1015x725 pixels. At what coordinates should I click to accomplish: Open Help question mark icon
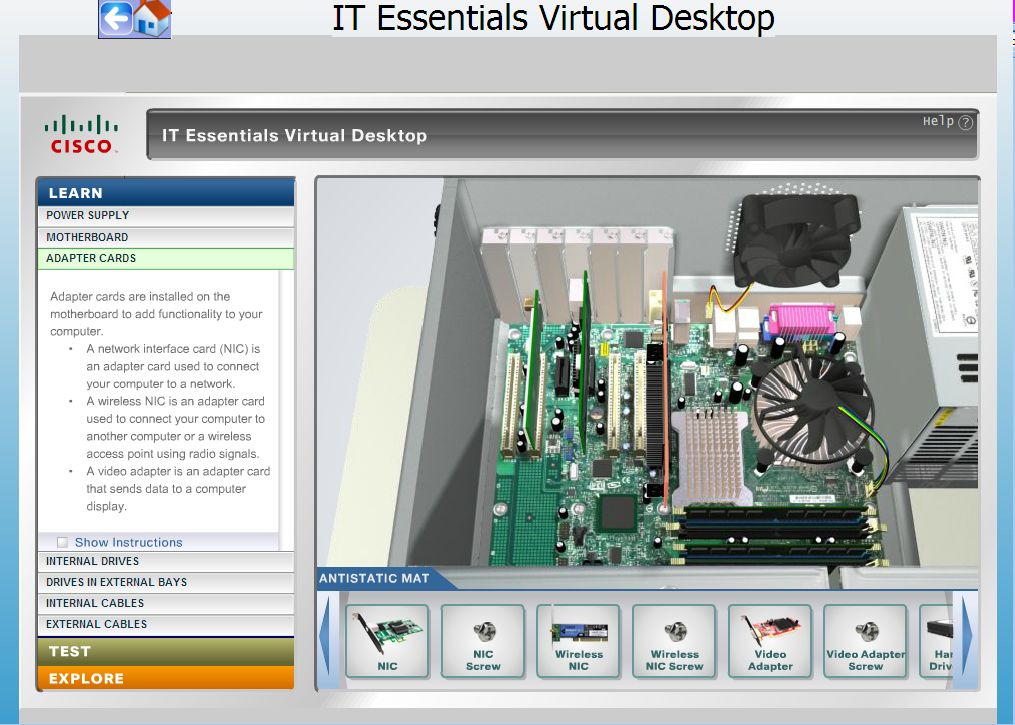(965, 122)
